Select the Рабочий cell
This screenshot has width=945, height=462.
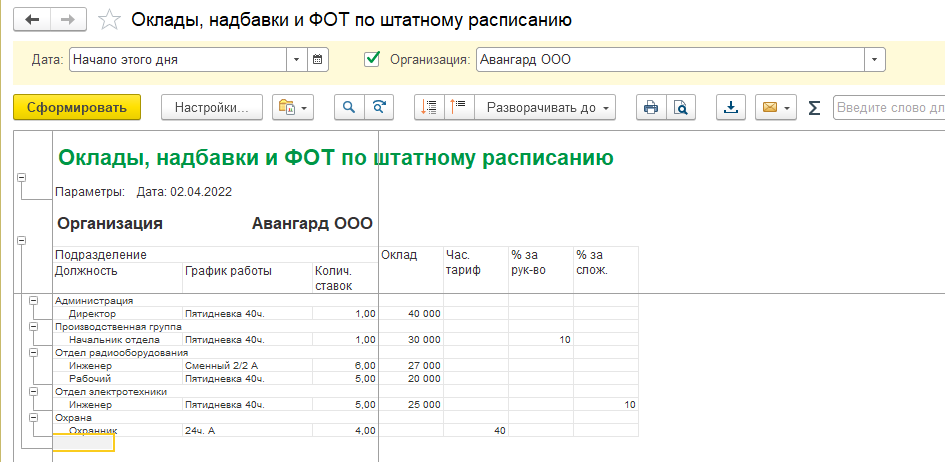[118, 378]
